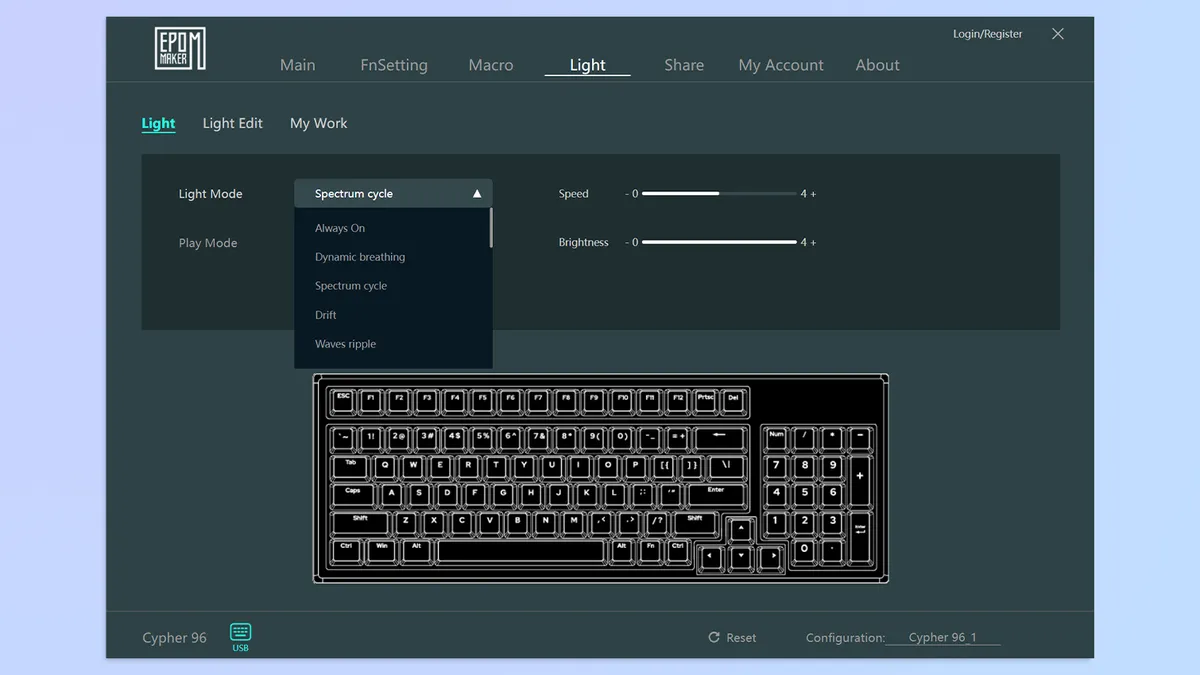Click the Brightness slider track
The width and height of the screenshot is (1200, 675).
coord(719,242)
